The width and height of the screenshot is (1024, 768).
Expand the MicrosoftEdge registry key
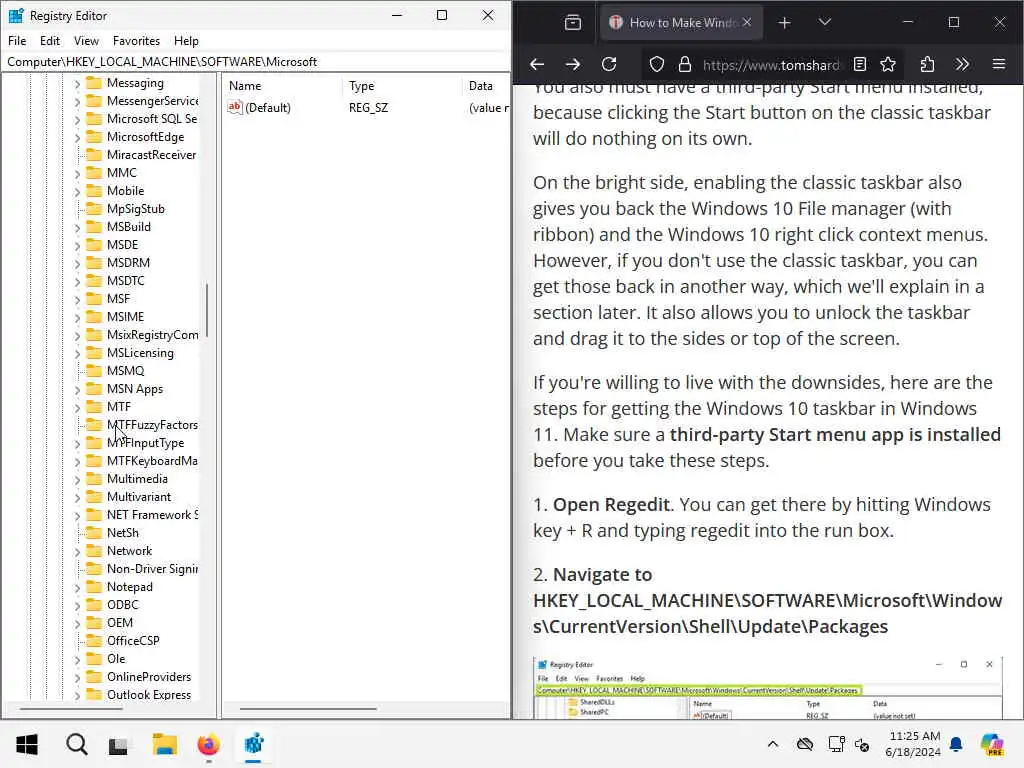pos(77,138)
